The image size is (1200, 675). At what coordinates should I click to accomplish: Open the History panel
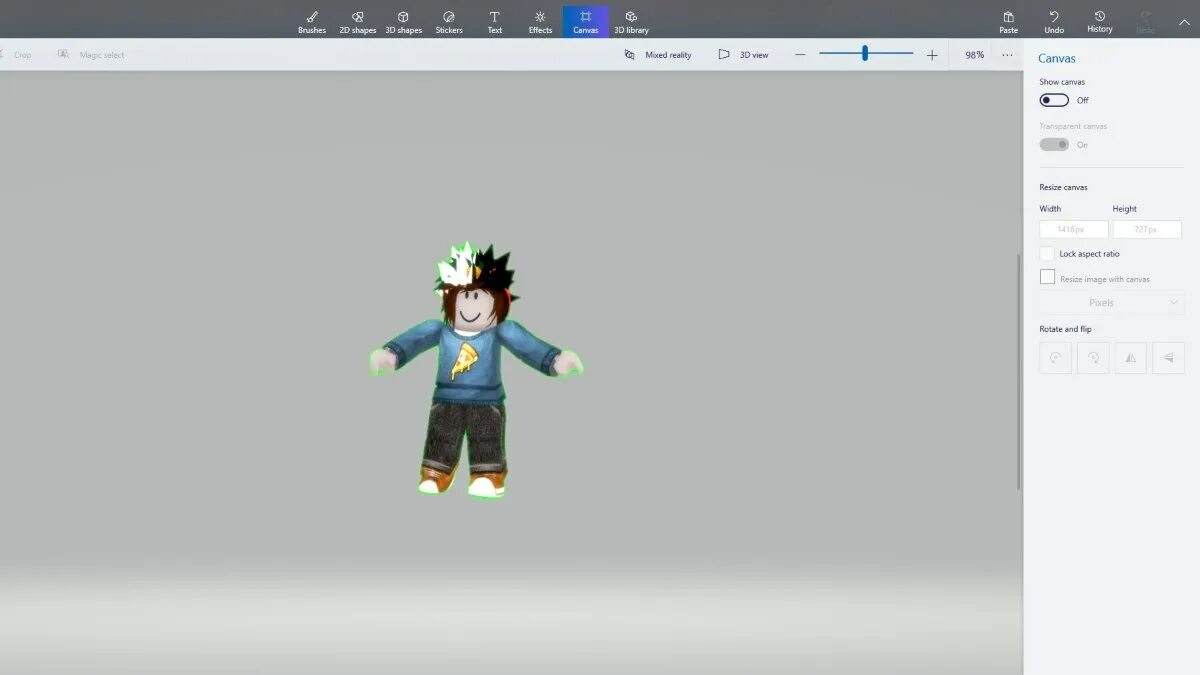1100,22
